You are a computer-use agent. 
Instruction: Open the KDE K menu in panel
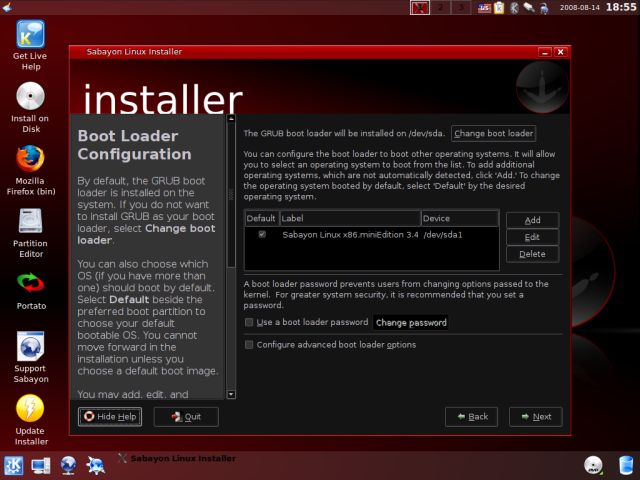pyautogui.click(x=13, y=465)
